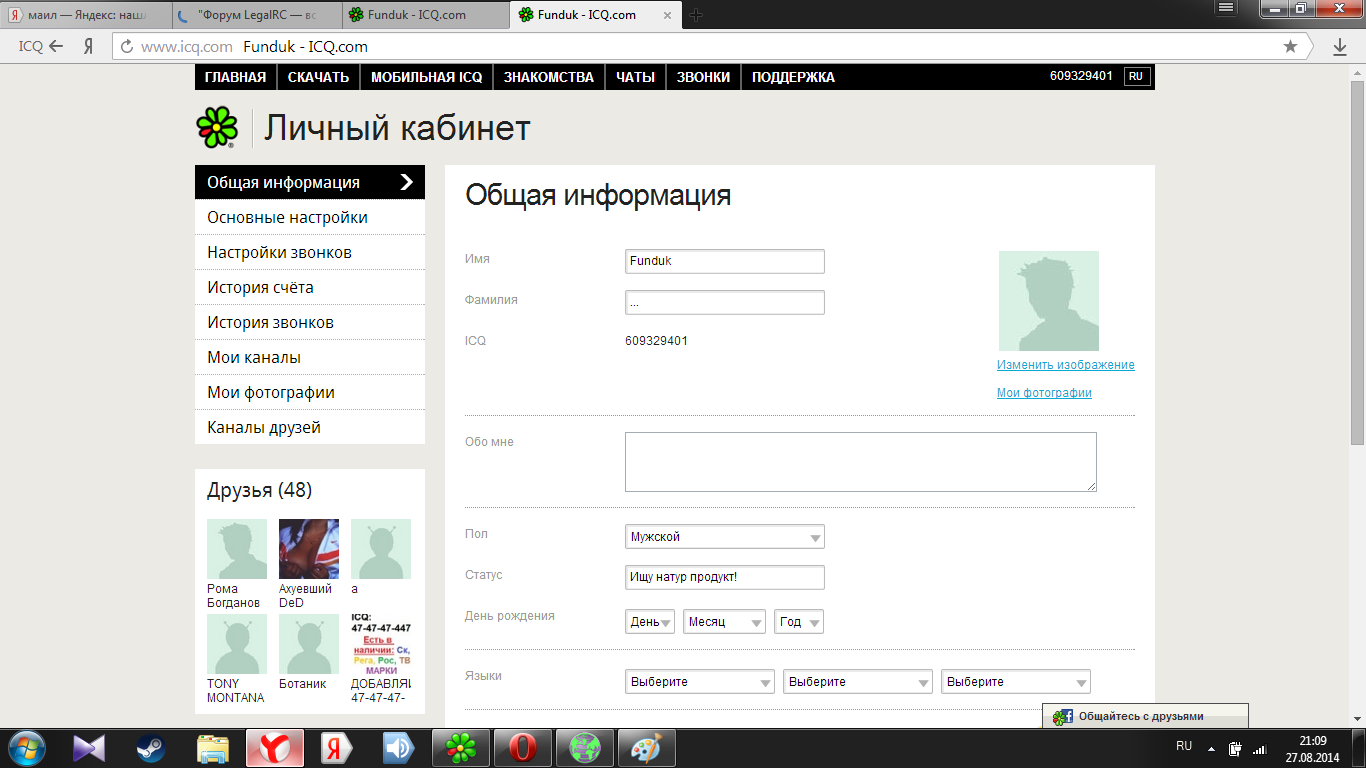Click the Фамилия input field

point(725,302)
